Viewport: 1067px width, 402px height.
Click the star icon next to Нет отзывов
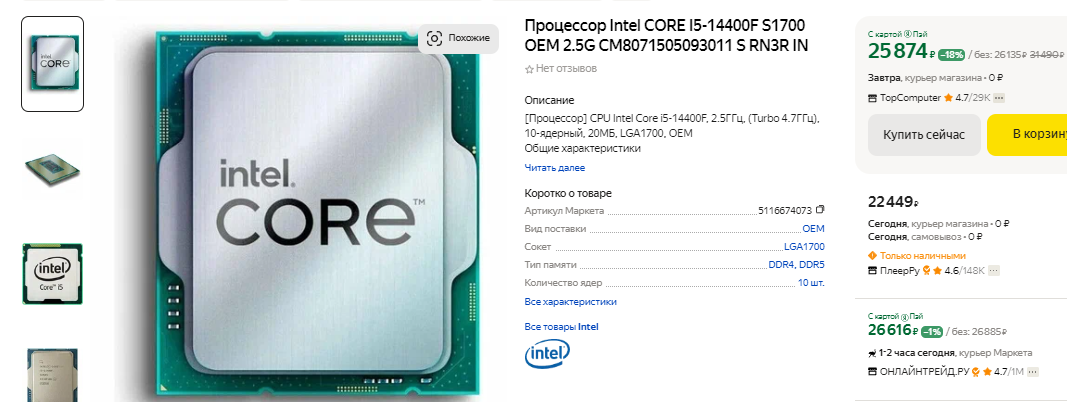(x=529, y=69)
